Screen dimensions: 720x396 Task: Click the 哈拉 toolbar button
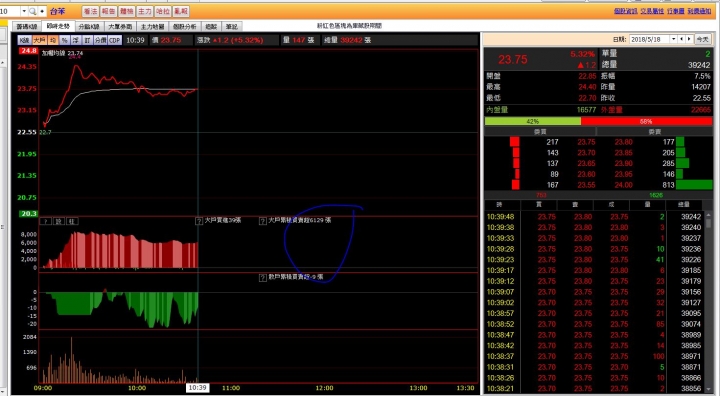click(x=163, y=11)
